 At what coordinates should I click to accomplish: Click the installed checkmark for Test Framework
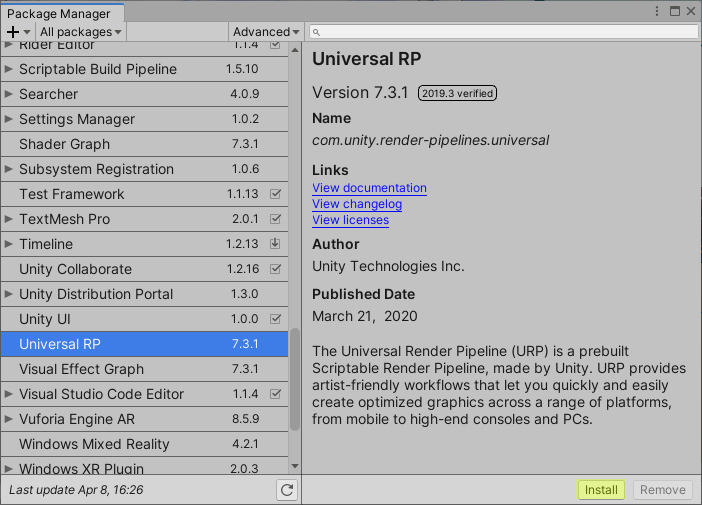coord(275,194)
